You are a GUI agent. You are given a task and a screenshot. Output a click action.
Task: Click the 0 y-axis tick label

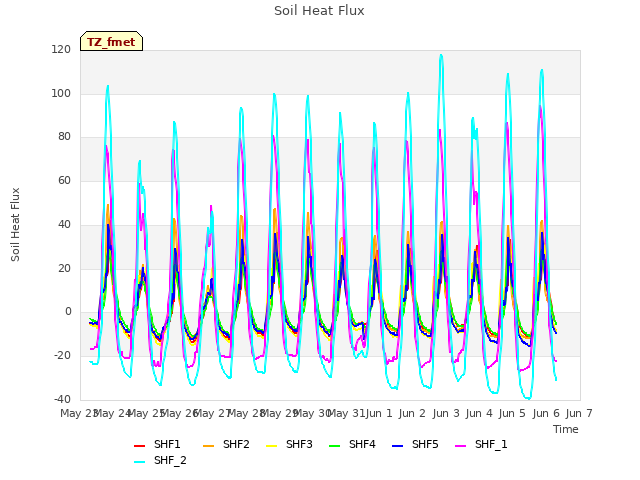[x=68, y=312]
